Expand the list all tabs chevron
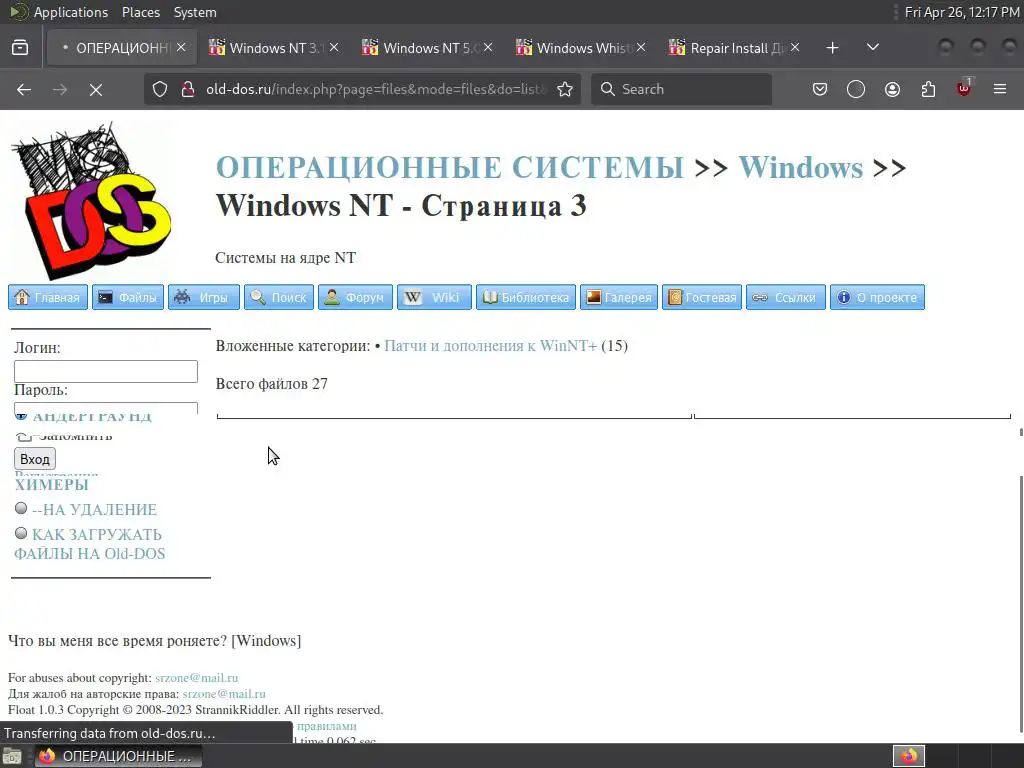The width and height of the screenshot is (1024, 768). point(872,48)
